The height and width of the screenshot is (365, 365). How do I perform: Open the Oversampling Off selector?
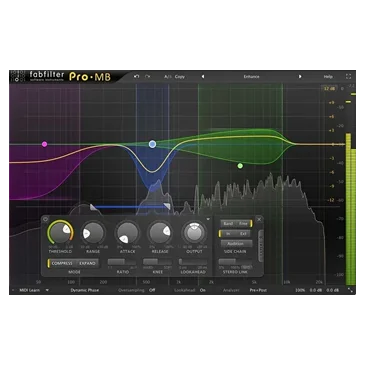click(152, 290)
